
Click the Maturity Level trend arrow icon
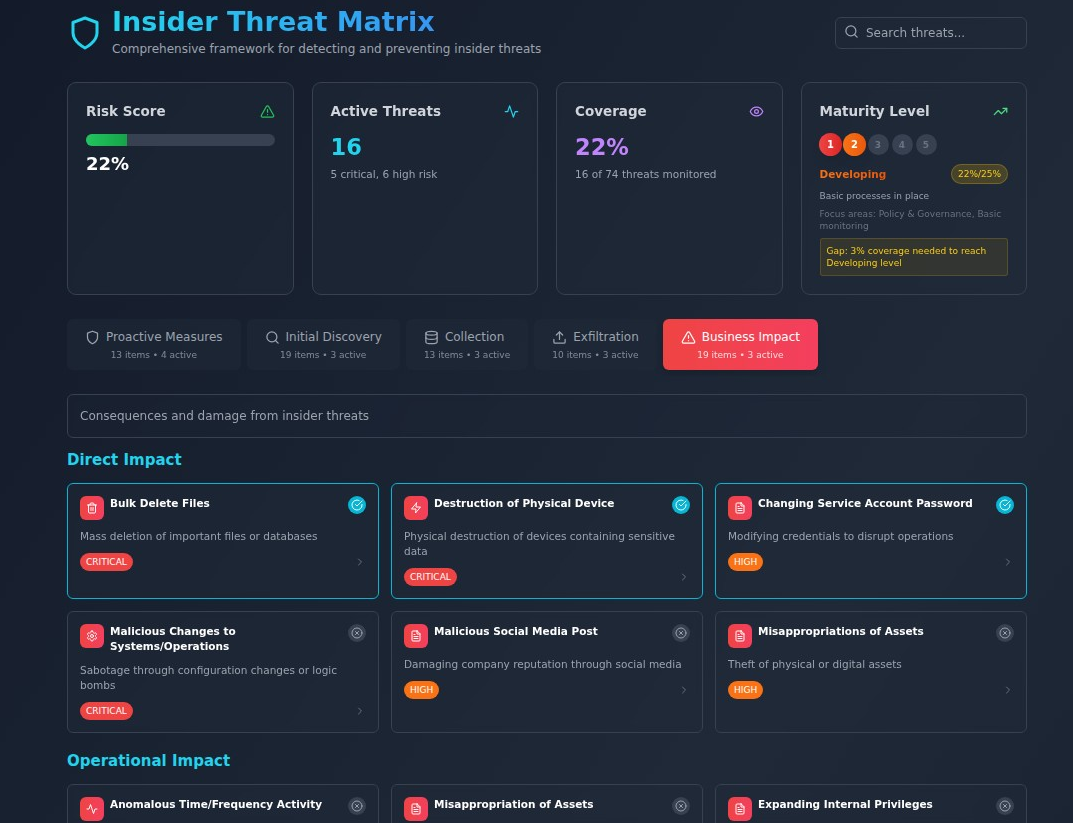pos(1000,112)
